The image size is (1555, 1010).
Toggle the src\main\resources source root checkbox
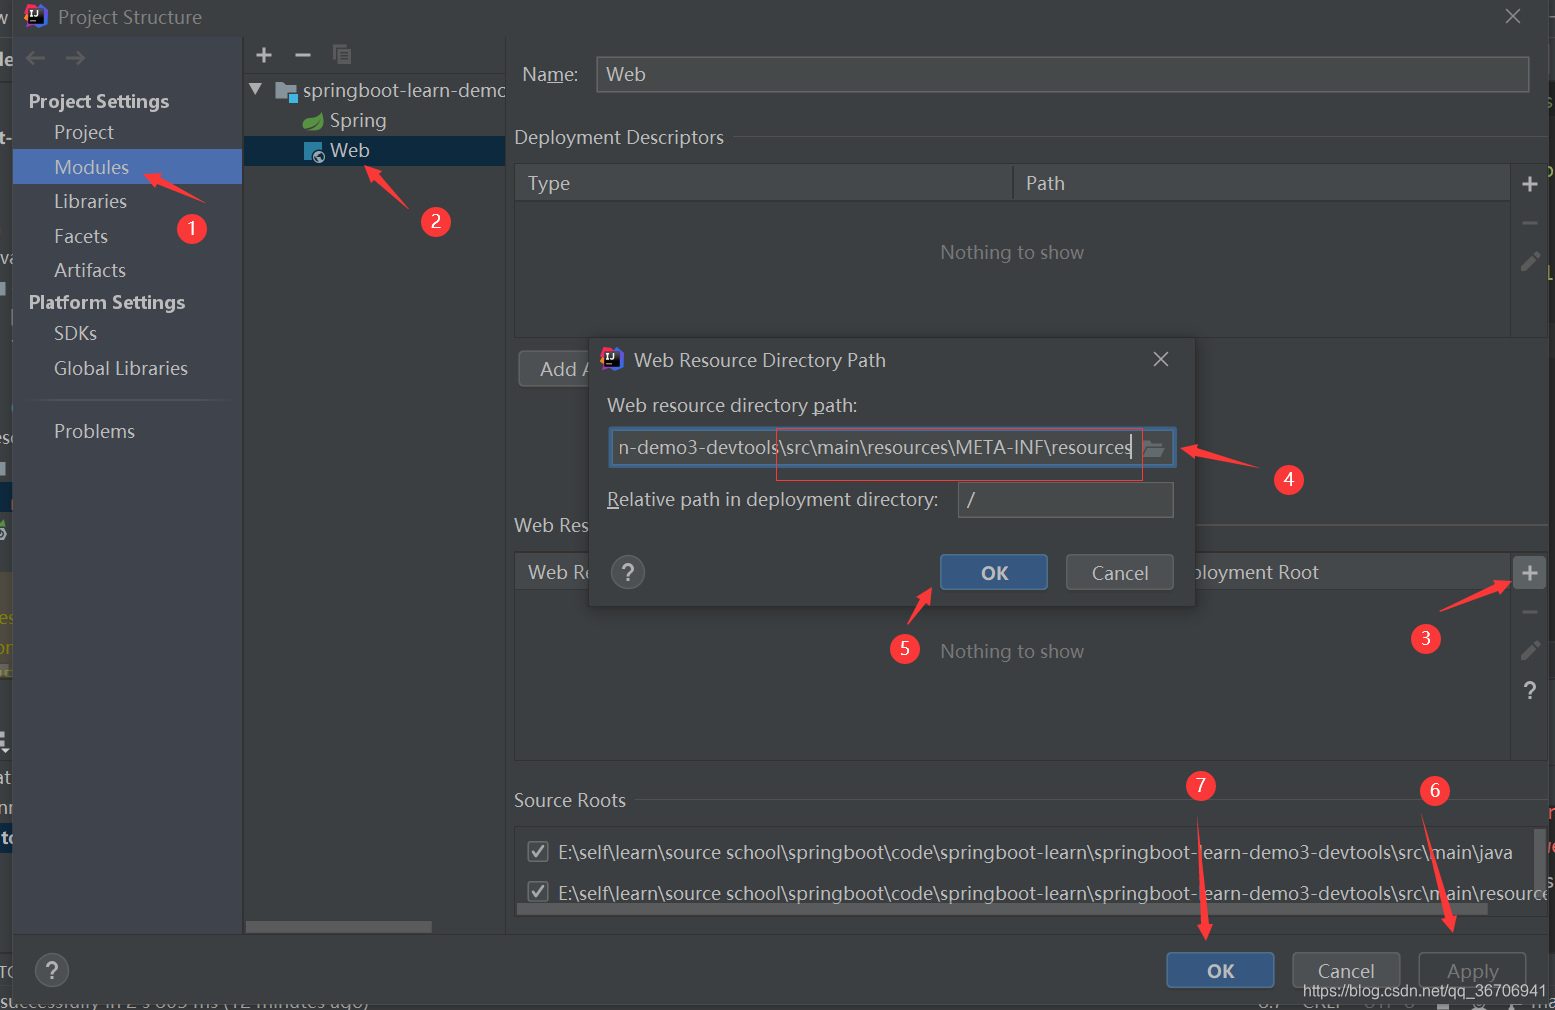[538, 891]
